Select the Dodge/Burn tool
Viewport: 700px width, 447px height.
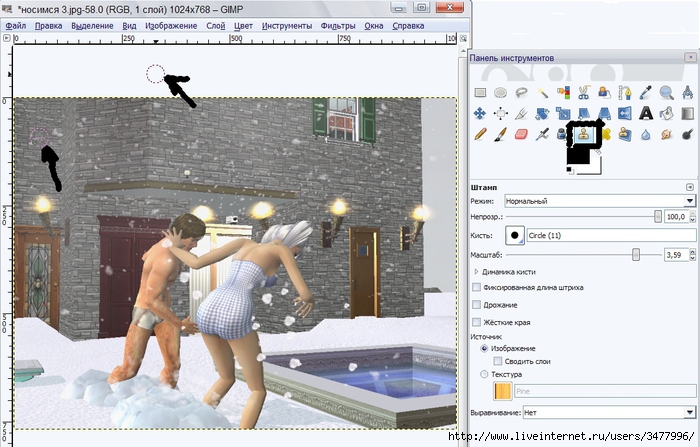click(688, 134)
